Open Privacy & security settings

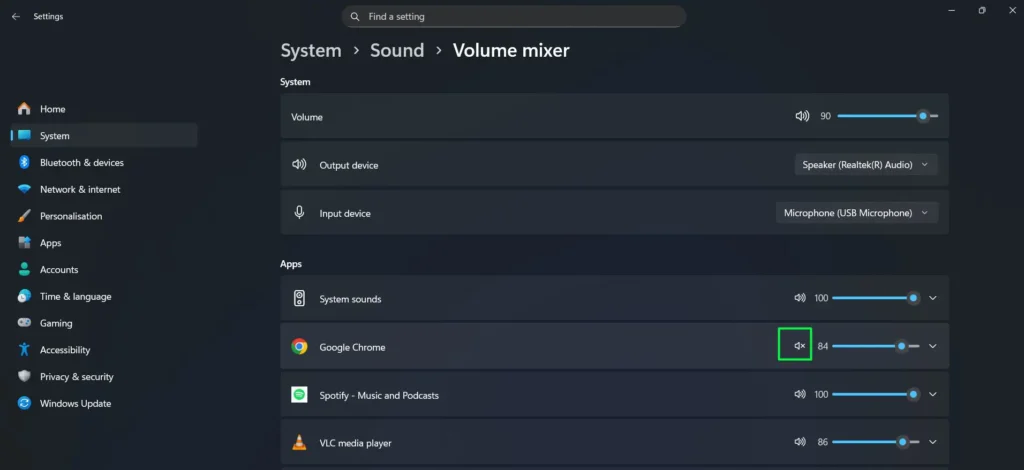click(104, 377)
